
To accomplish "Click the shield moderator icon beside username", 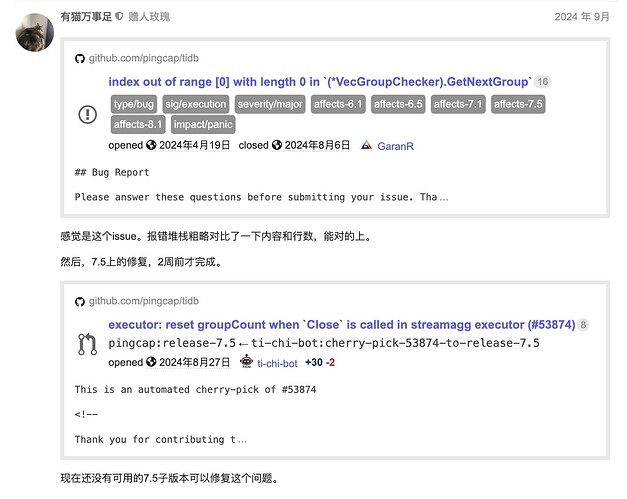I will tap(119, 16).
